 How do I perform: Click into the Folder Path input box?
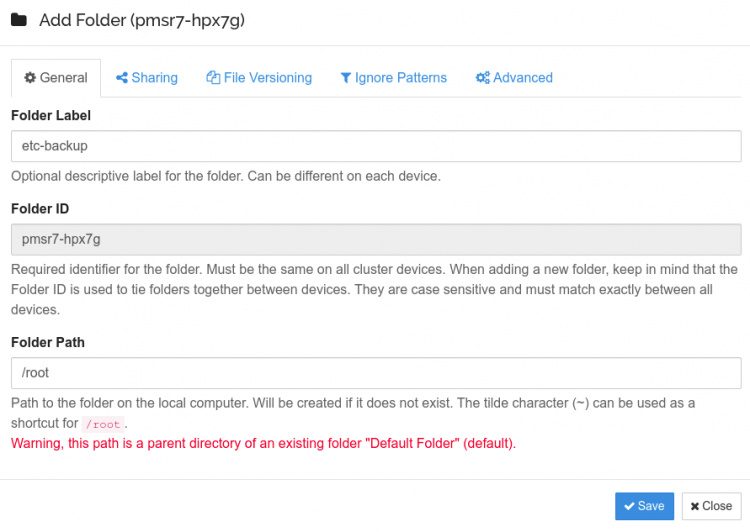point(375,373)
